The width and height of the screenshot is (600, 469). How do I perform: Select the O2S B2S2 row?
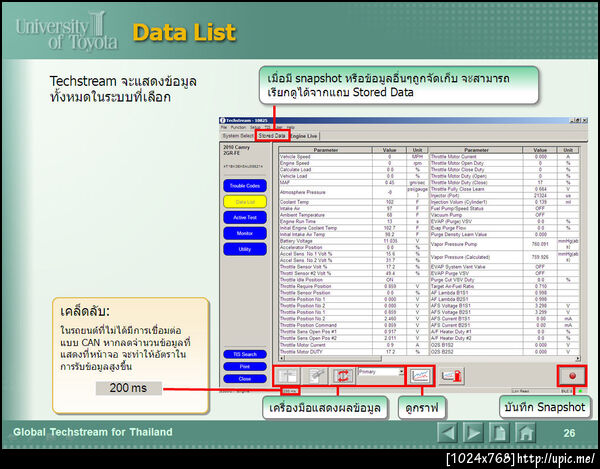pyautogui.click(x=504, y=351)
